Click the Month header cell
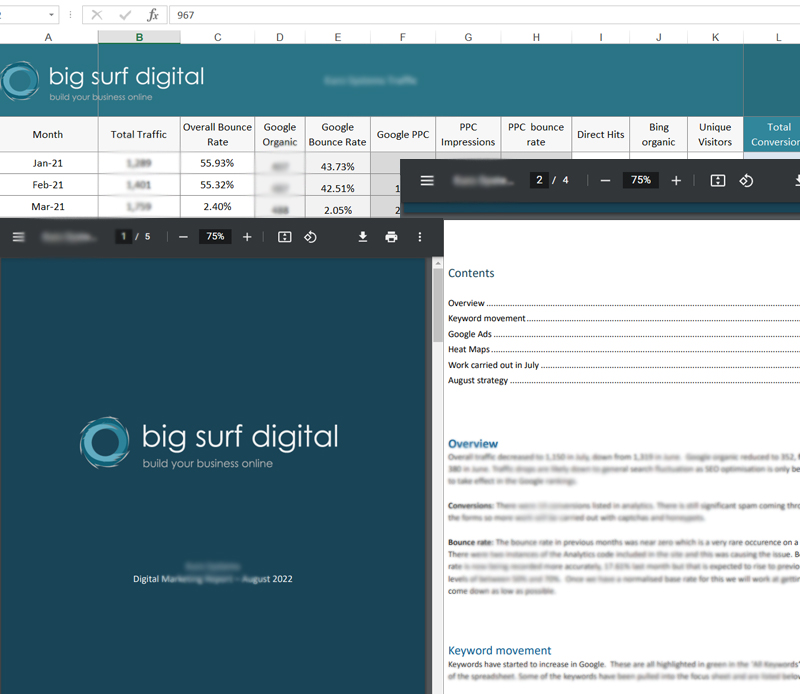 pyautogui.click(x=48, y=134)
